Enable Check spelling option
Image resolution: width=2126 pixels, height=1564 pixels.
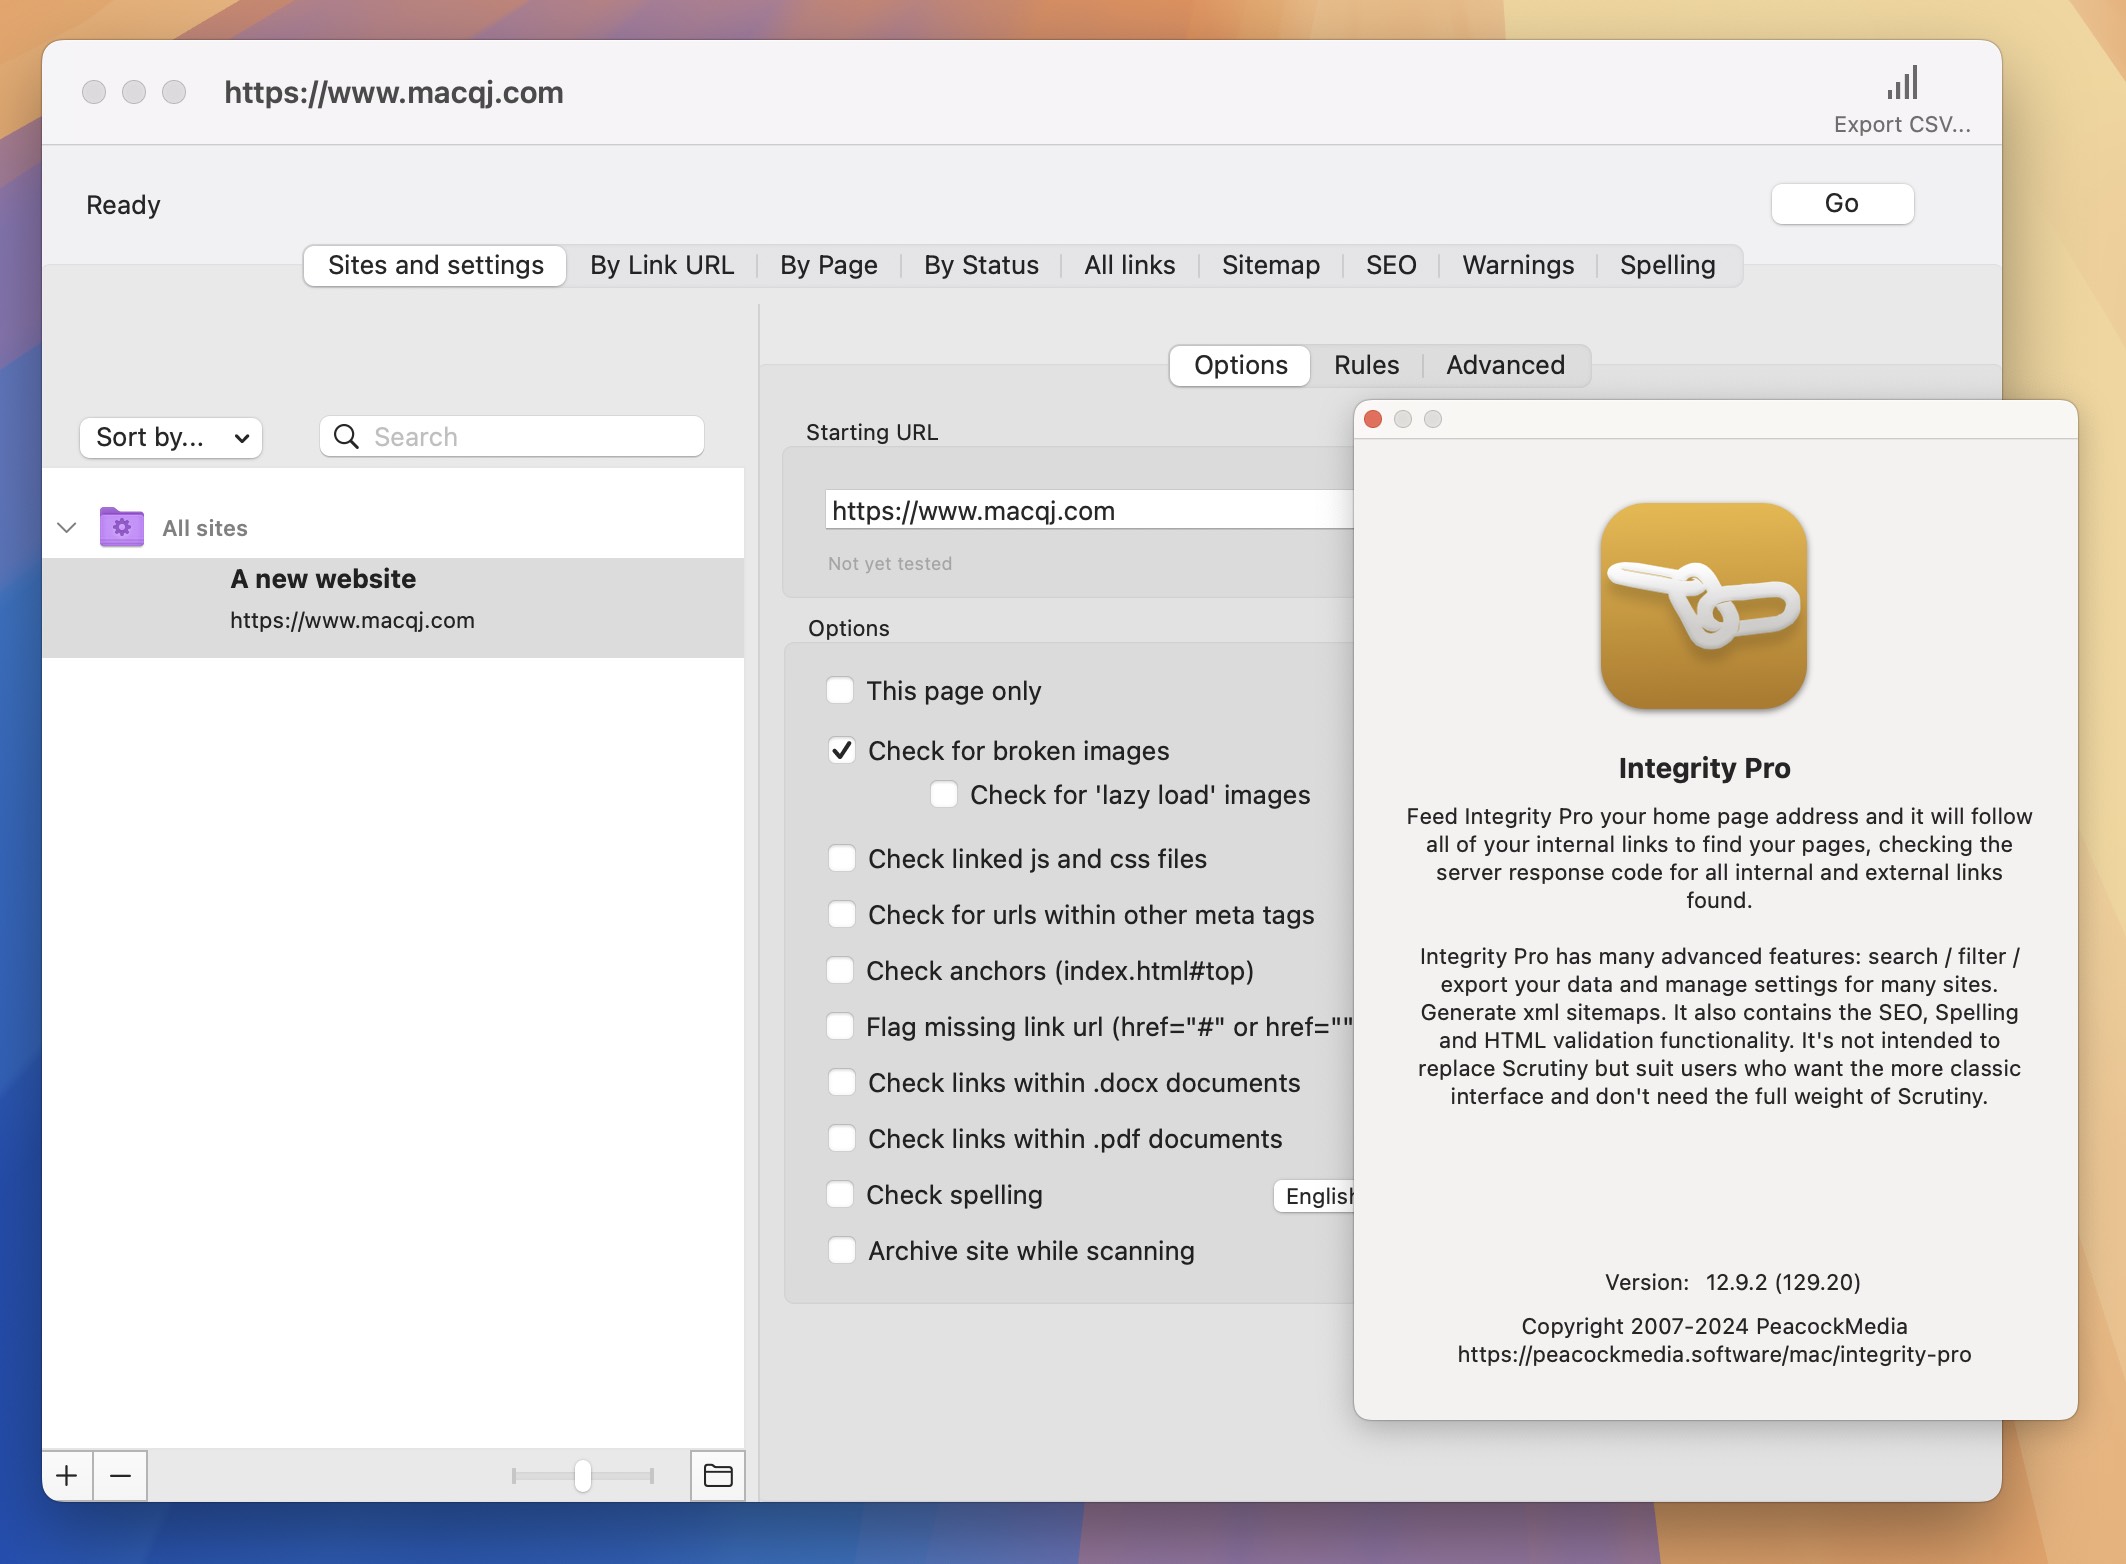point(840,1193)
